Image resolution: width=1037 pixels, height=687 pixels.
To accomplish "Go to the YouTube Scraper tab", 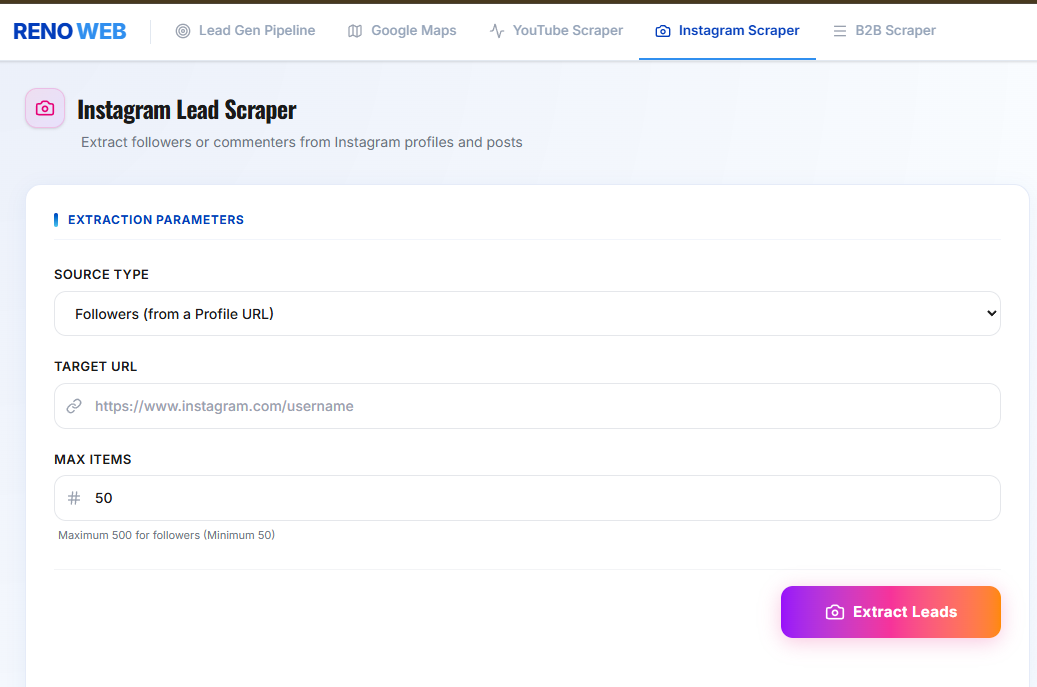I will coord(556,30).
